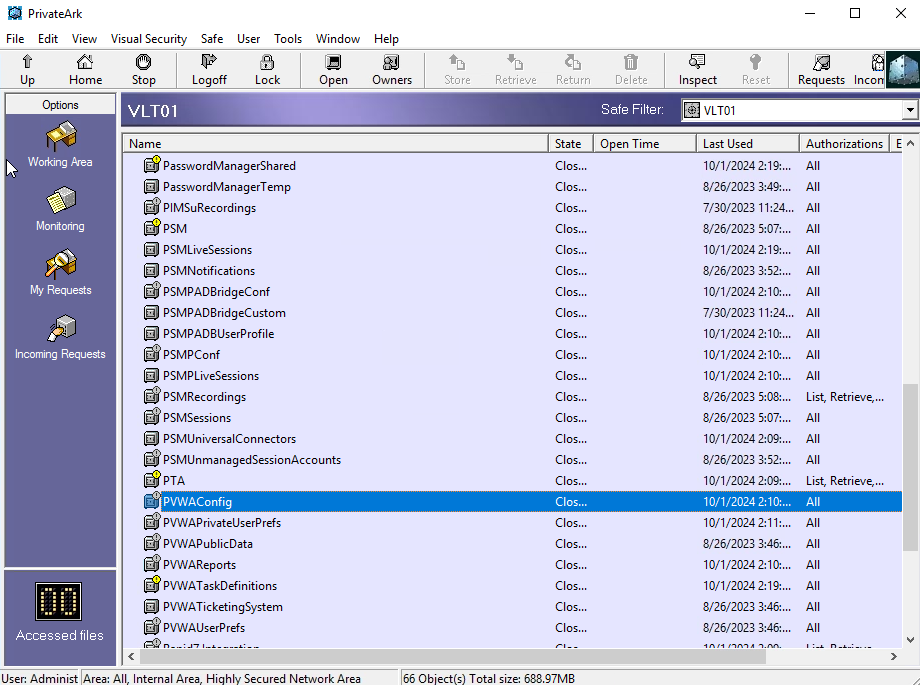Select the Logoff icon in the toolbar

[208, 69]
